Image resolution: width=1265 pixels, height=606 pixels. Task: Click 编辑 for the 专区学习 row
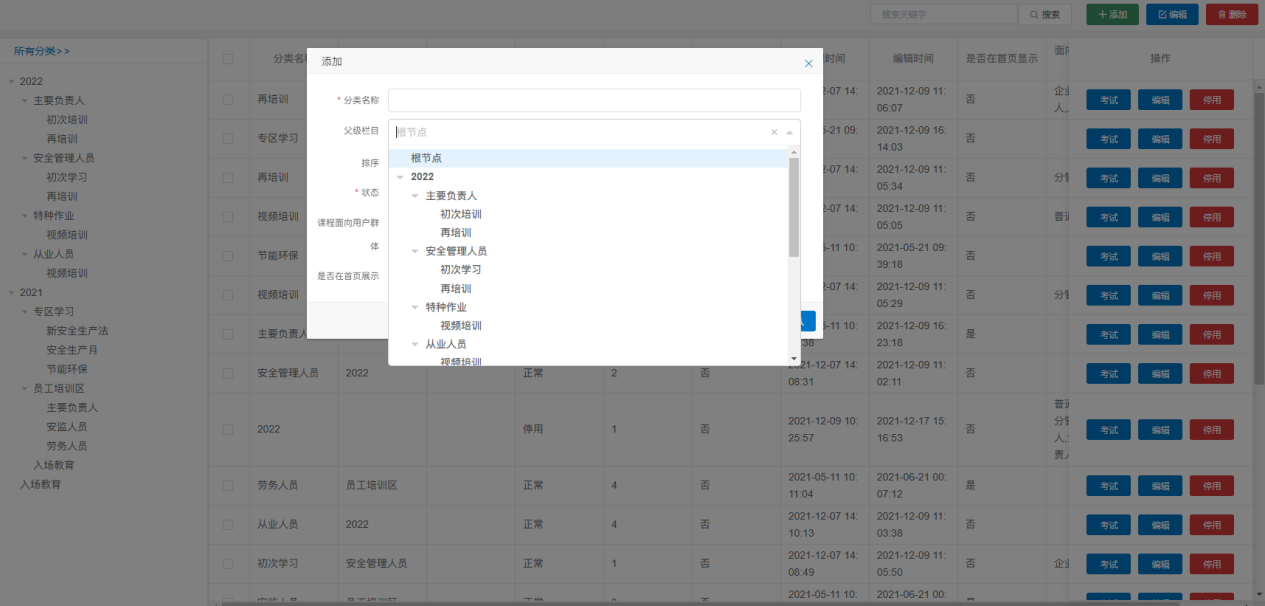pos(1160,139)
